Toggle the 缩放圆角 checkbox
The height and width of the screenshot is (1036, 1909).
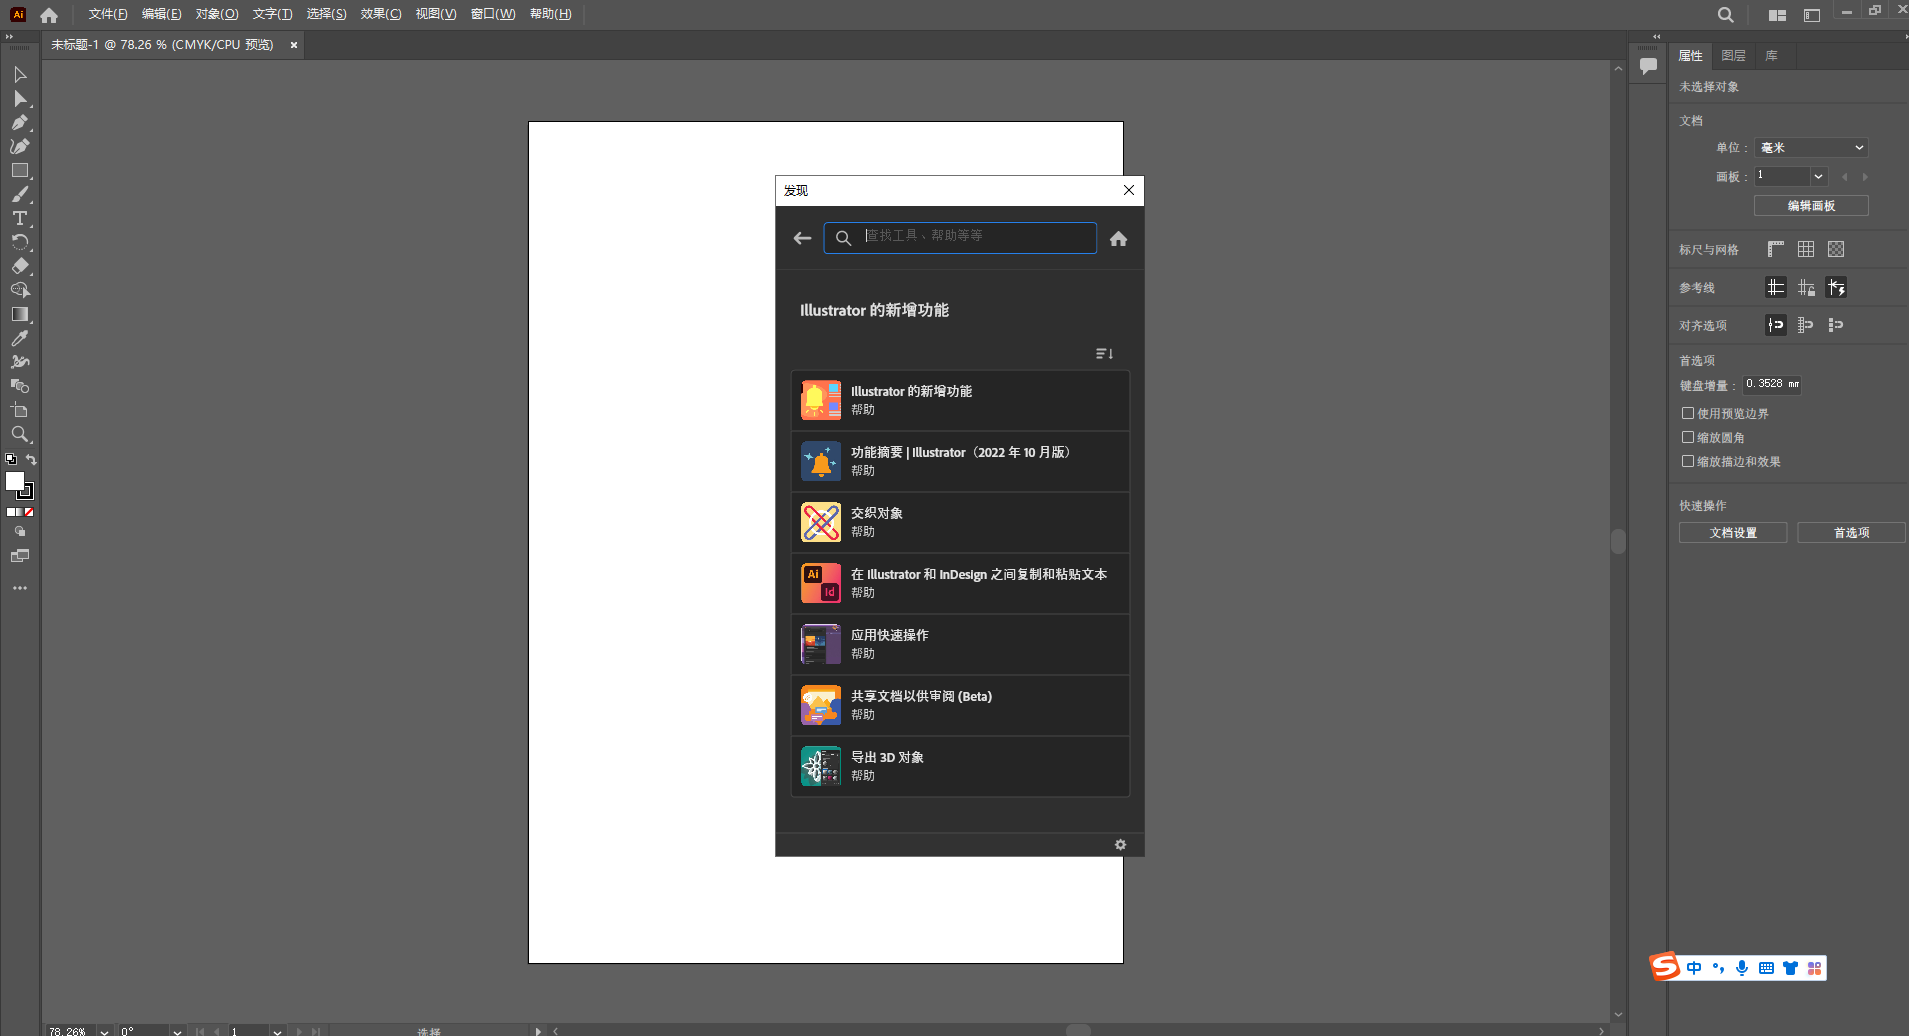click(1688, 437)
